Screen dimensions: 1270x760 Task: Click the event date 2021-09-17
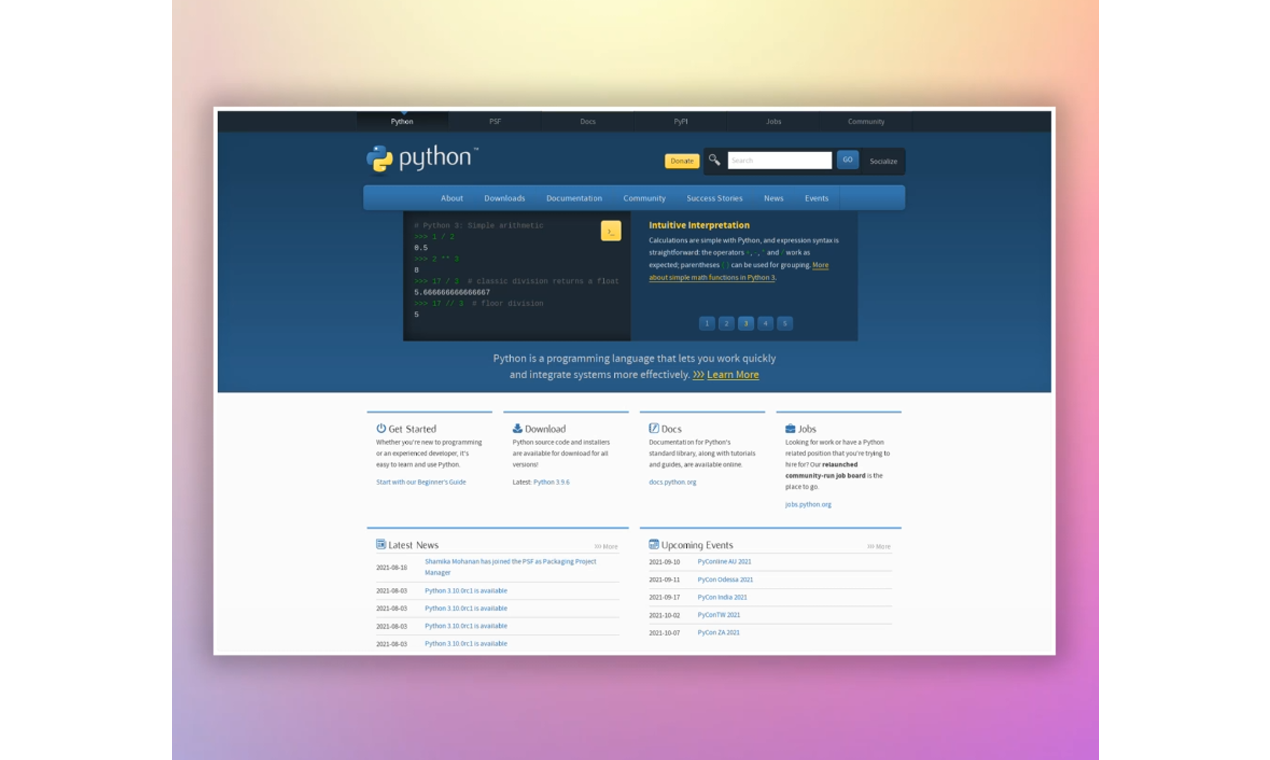[x=664, y=597]
